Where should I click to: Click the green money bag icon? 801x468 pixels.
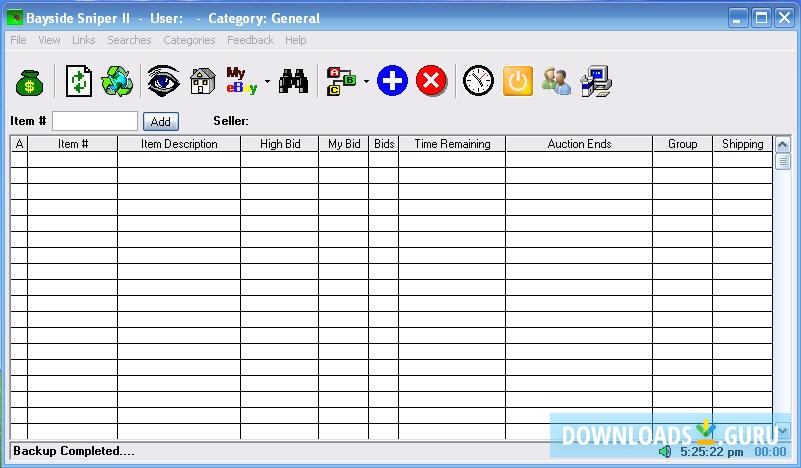29,82
